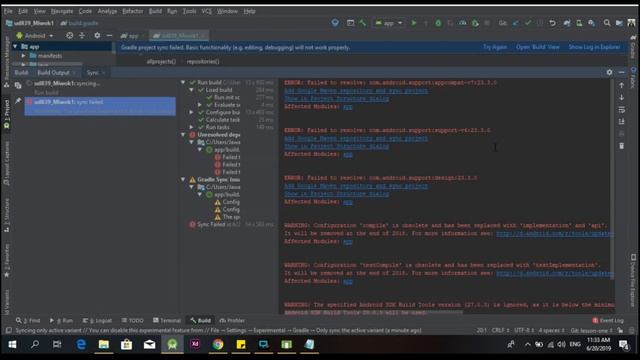This screenshot has height=360, width=640.
Task: Collapse the Load build node
Action: click(x=191, y=90)
